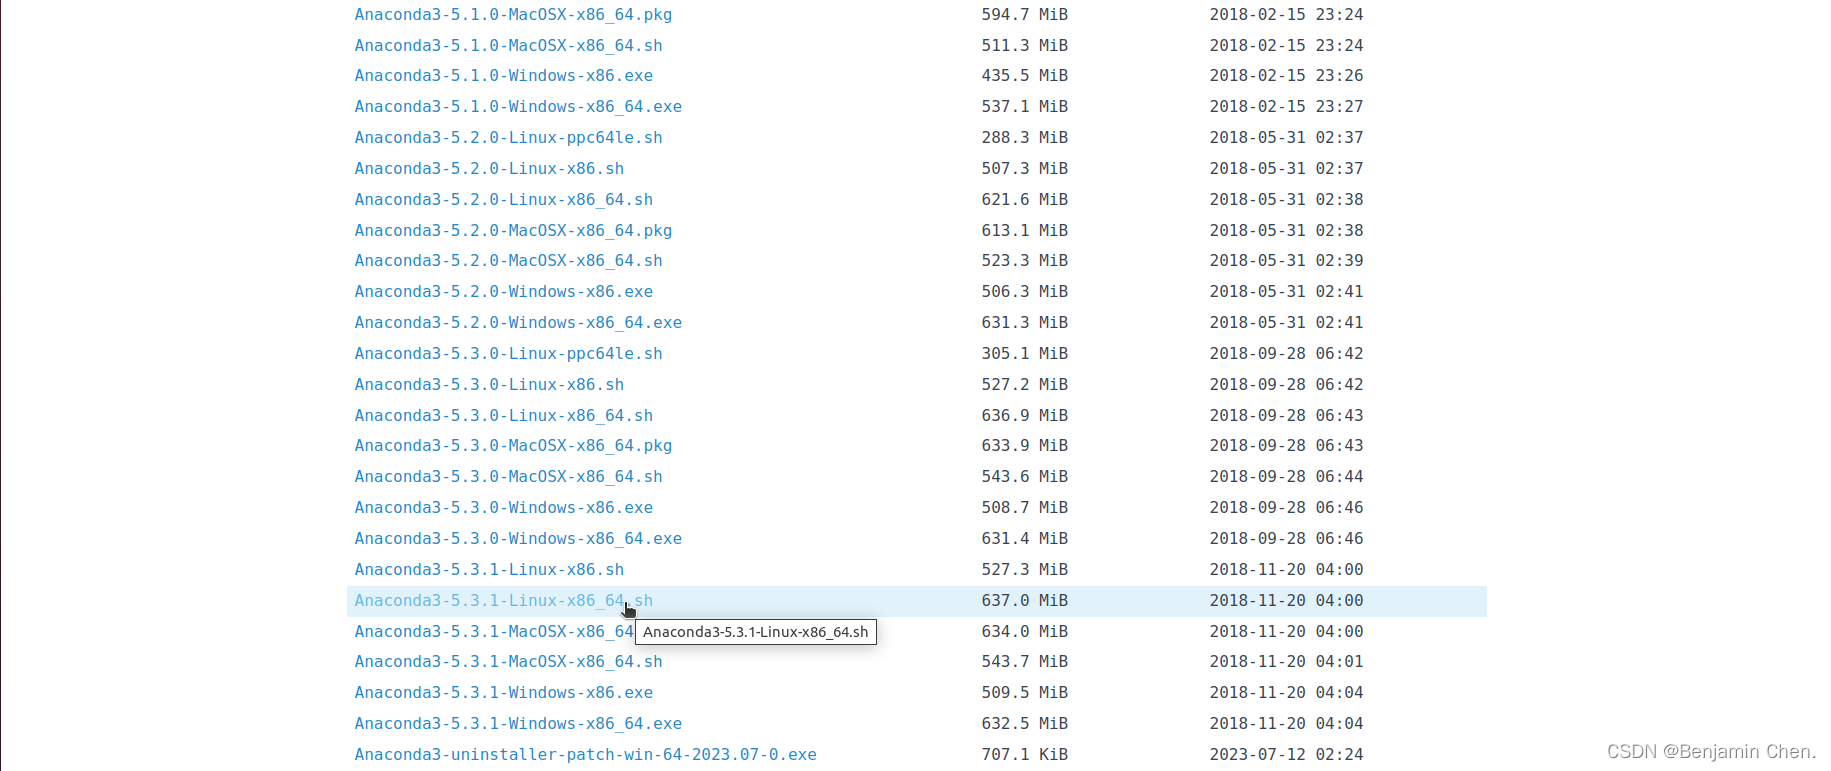Select the 2023-07-12 02:24 date
The image size is (1831, 771).
1286,755
